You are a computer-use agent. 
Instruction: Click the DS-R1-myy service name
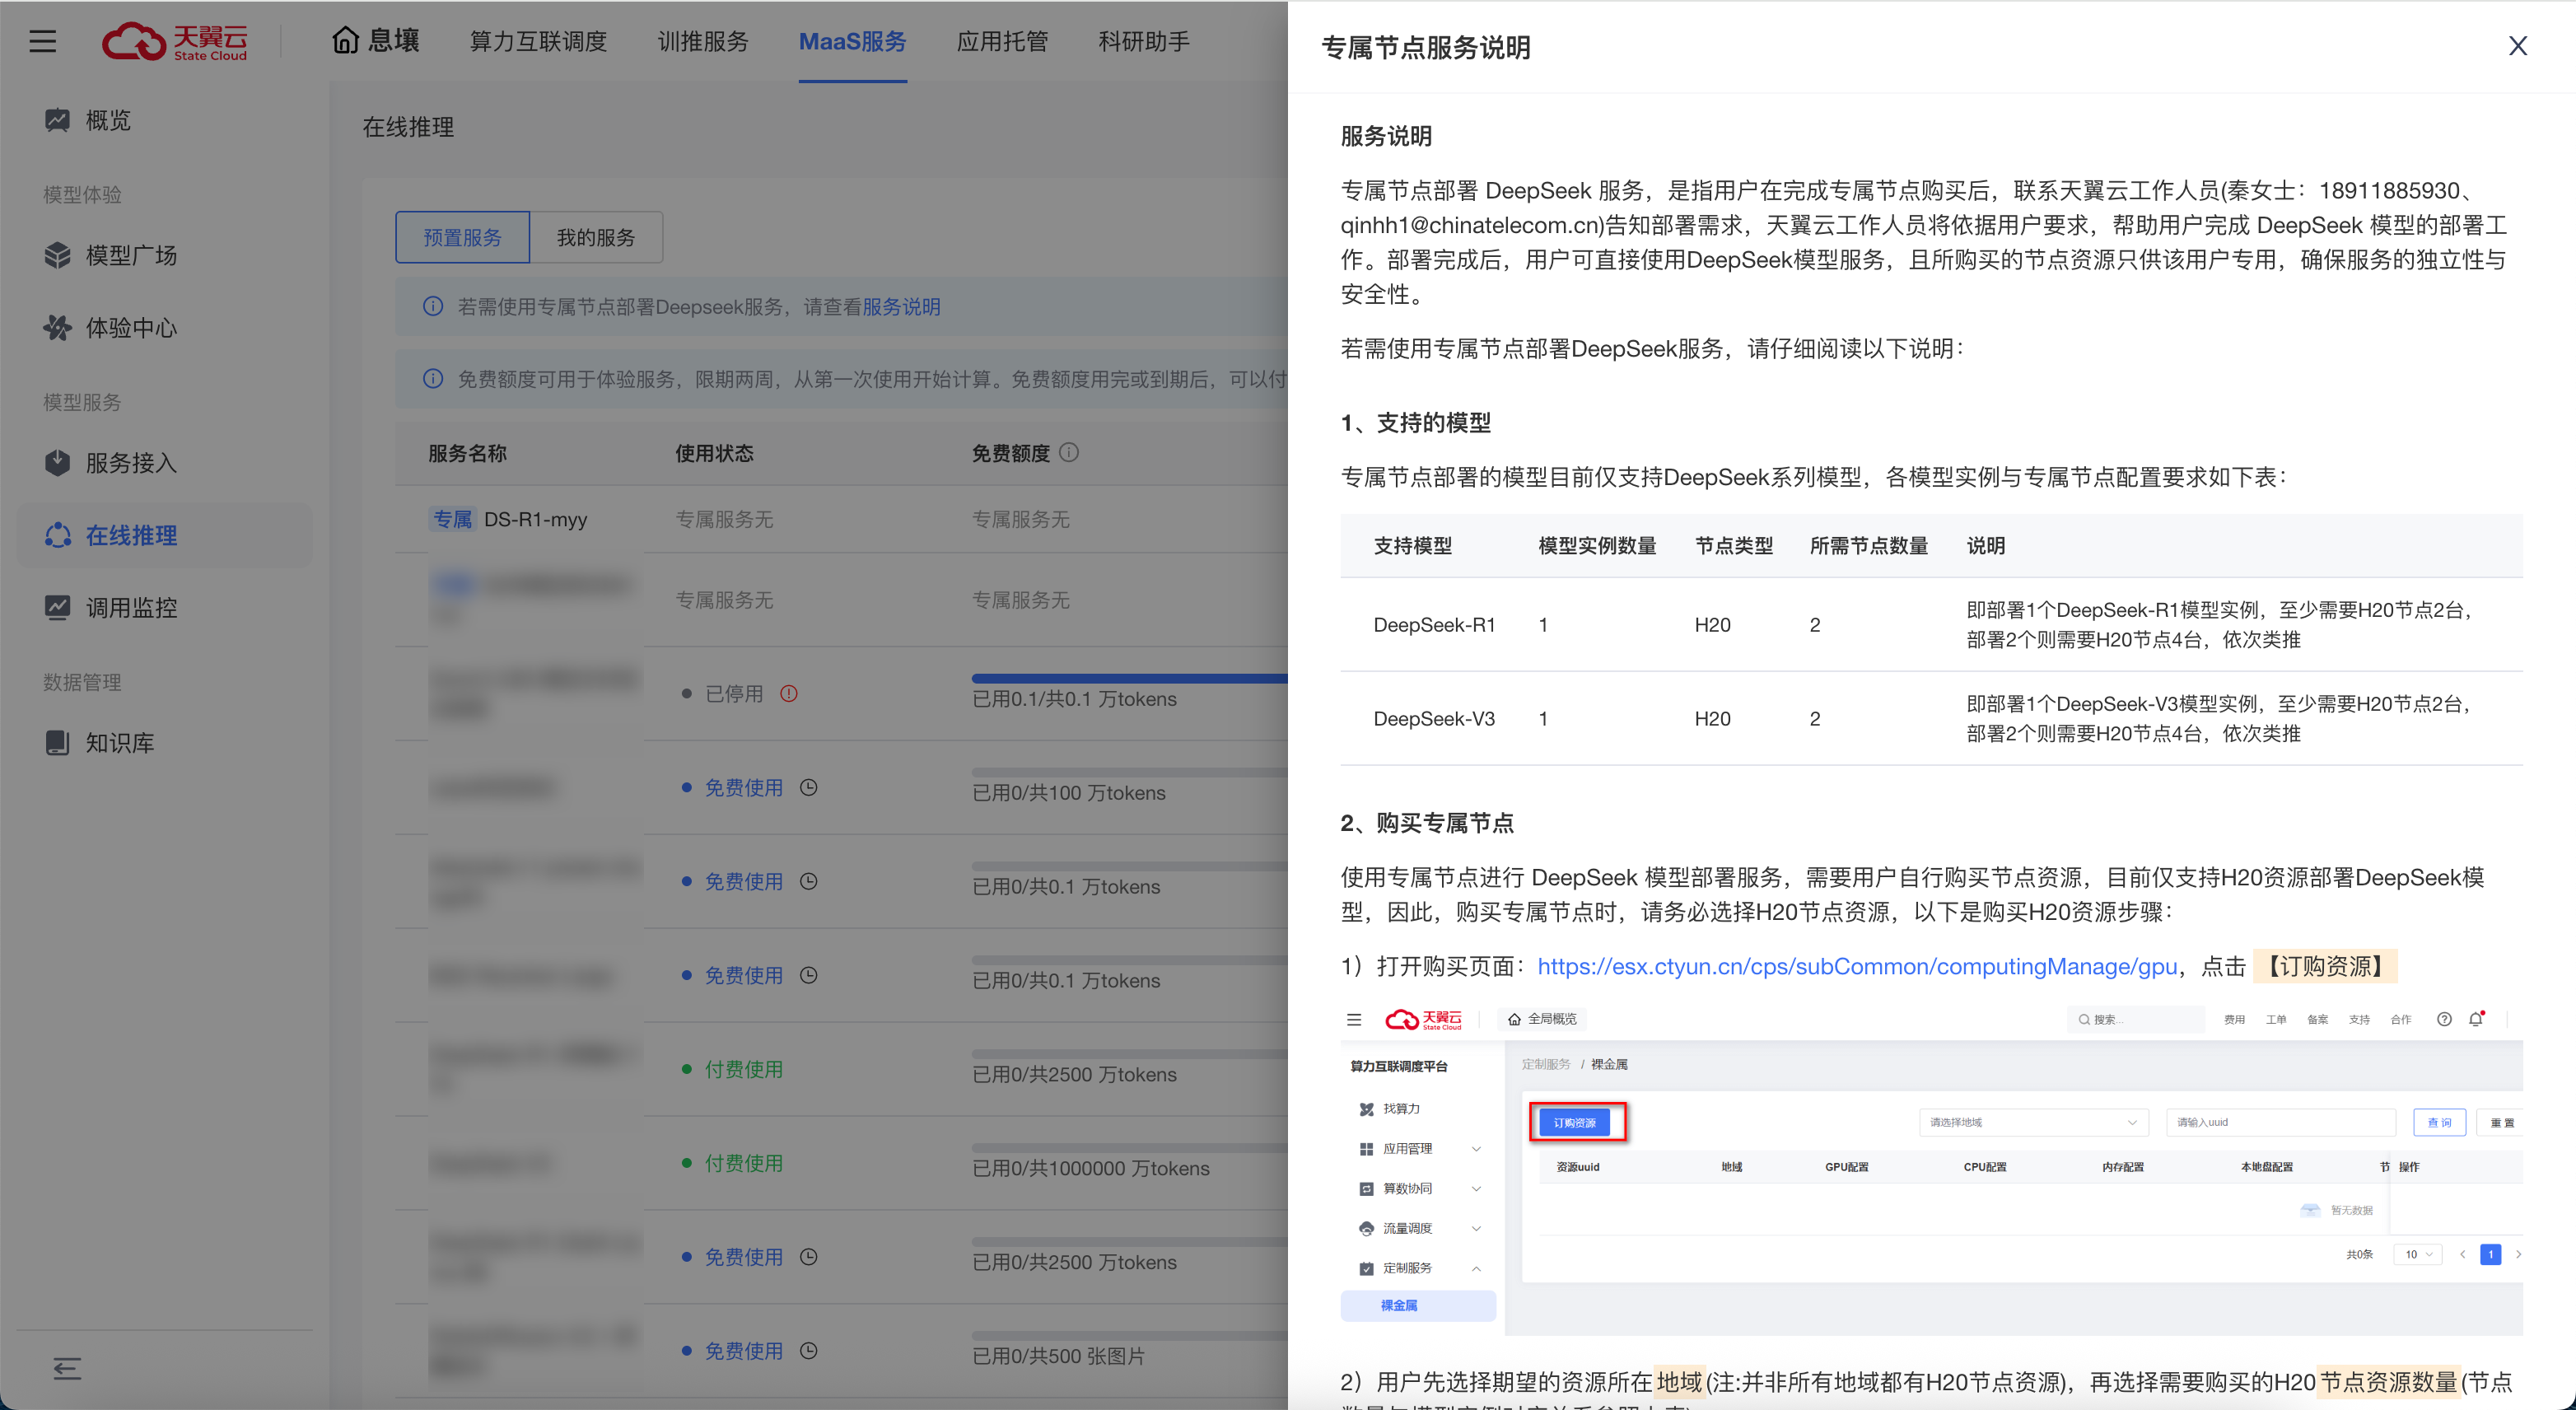click(535, 519)
